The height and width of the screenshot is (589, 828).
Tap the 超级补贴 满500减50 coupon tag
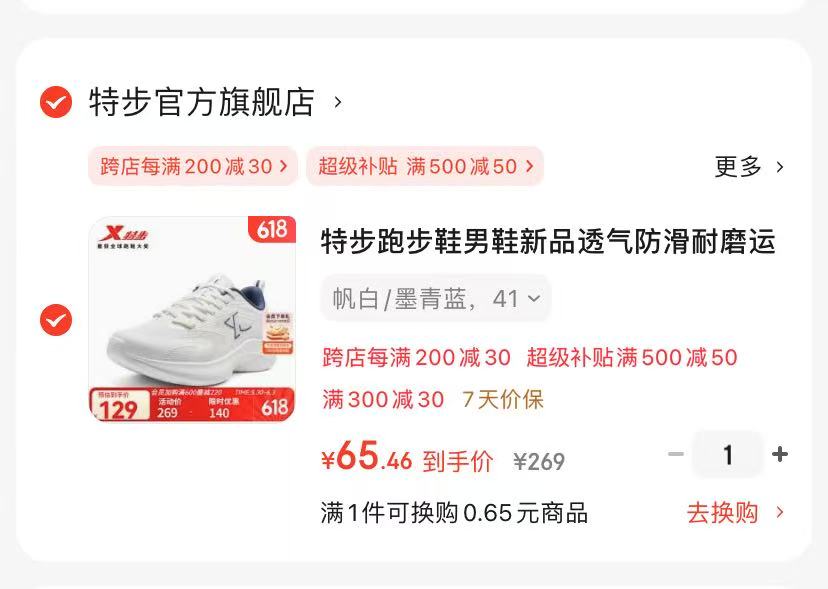click(x=425, y=166)
